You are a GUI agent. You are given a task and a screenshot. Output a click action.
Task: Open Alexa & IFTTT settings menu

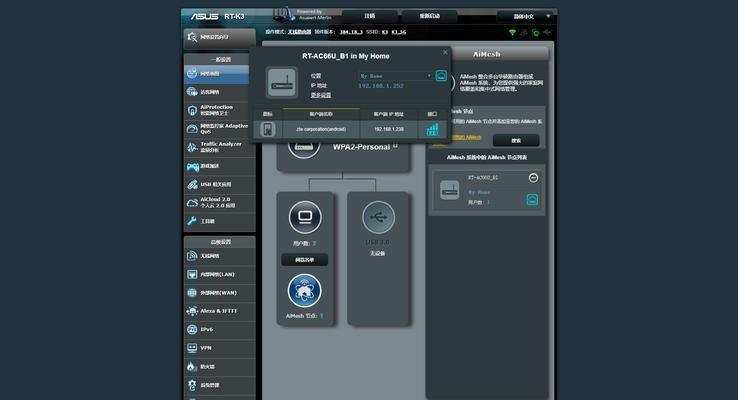(217, 311)
